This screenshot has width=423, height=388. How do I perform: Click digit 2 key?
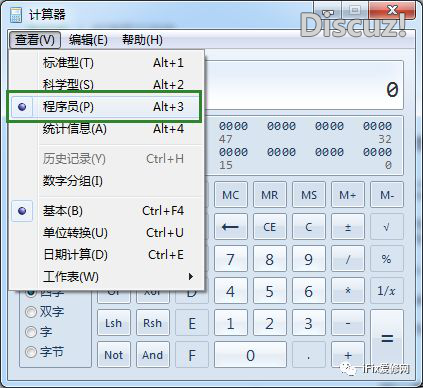(270, 323)
